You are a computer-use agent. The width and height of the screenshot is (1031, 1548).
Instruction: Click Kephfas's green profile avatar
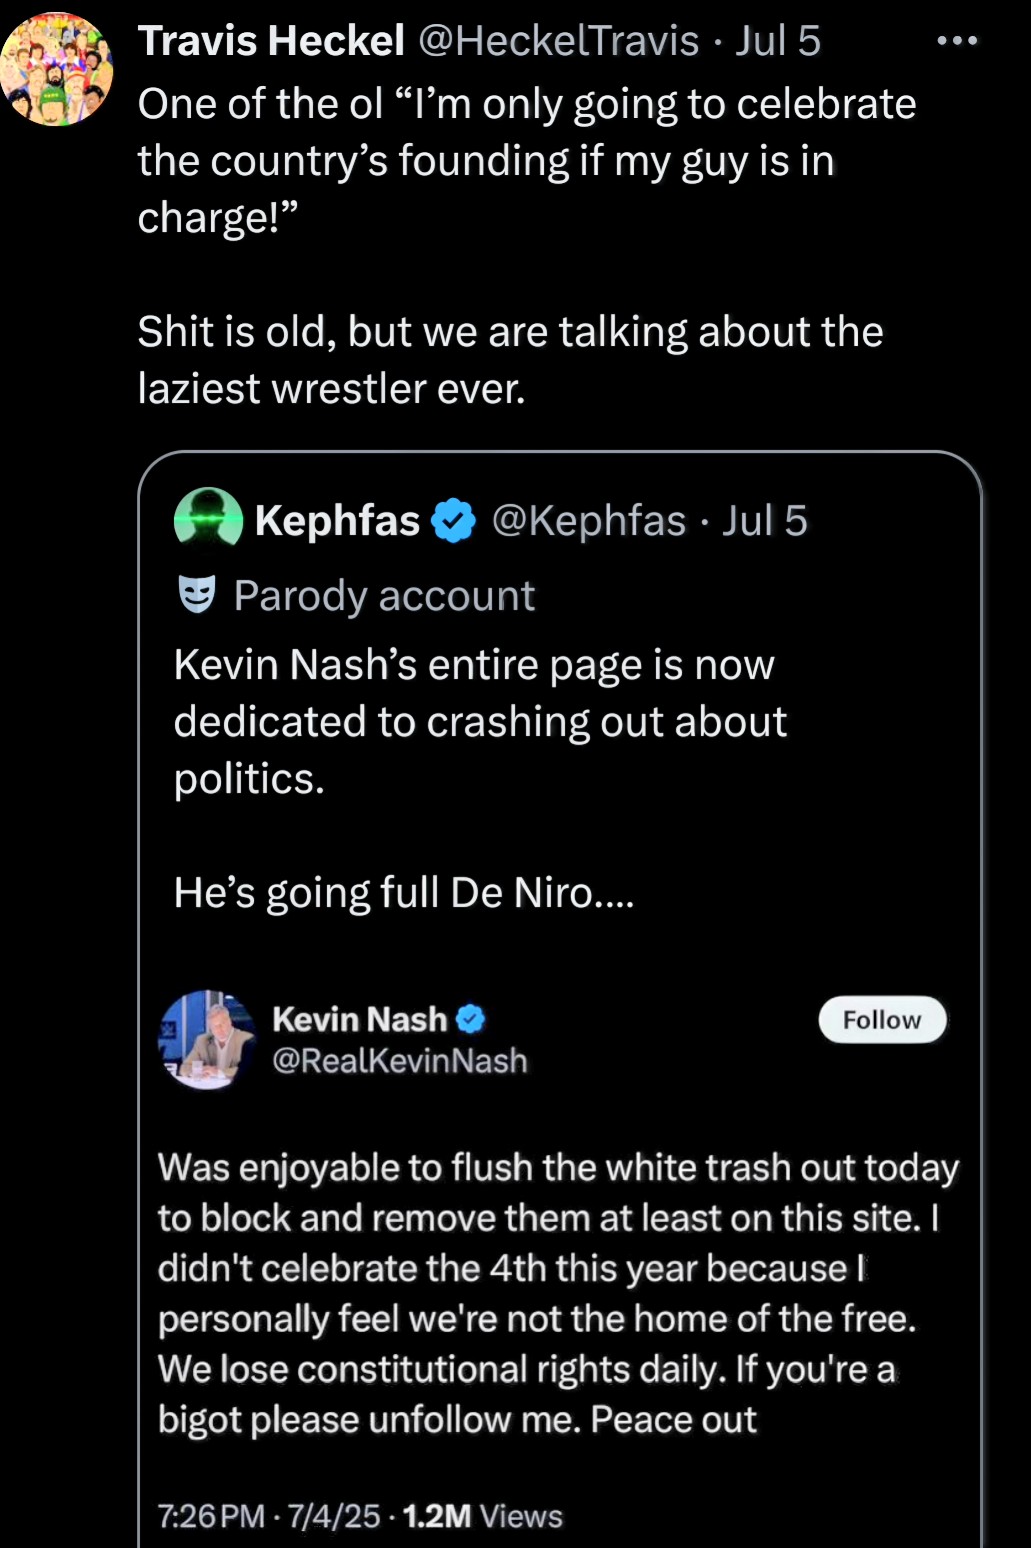[x=208, y=517]
